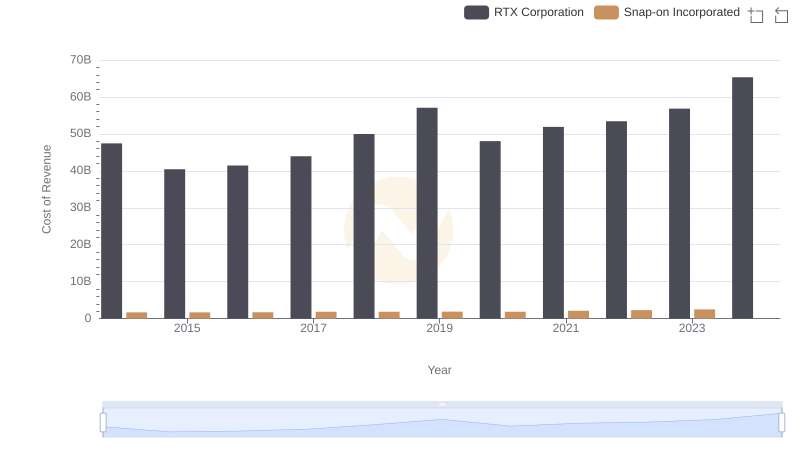Click the area zoom tool icon
Image resolution: width=800 pixels, height=461 pixels.
[756, 15]
